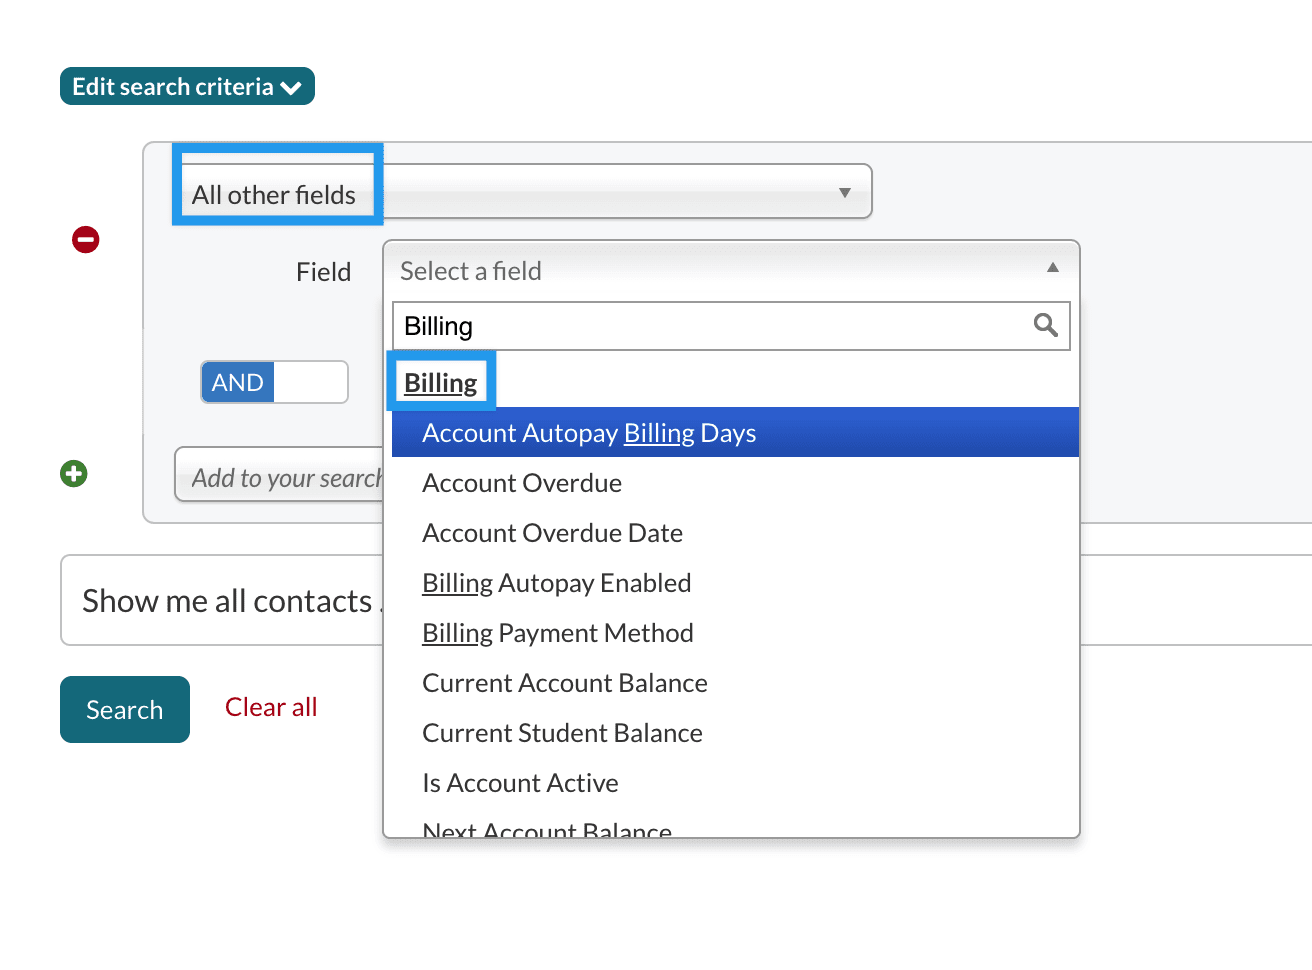Viewport: 1312px width, 970px height.
Task: Click the Add to your search field
Action: [281, 478]
